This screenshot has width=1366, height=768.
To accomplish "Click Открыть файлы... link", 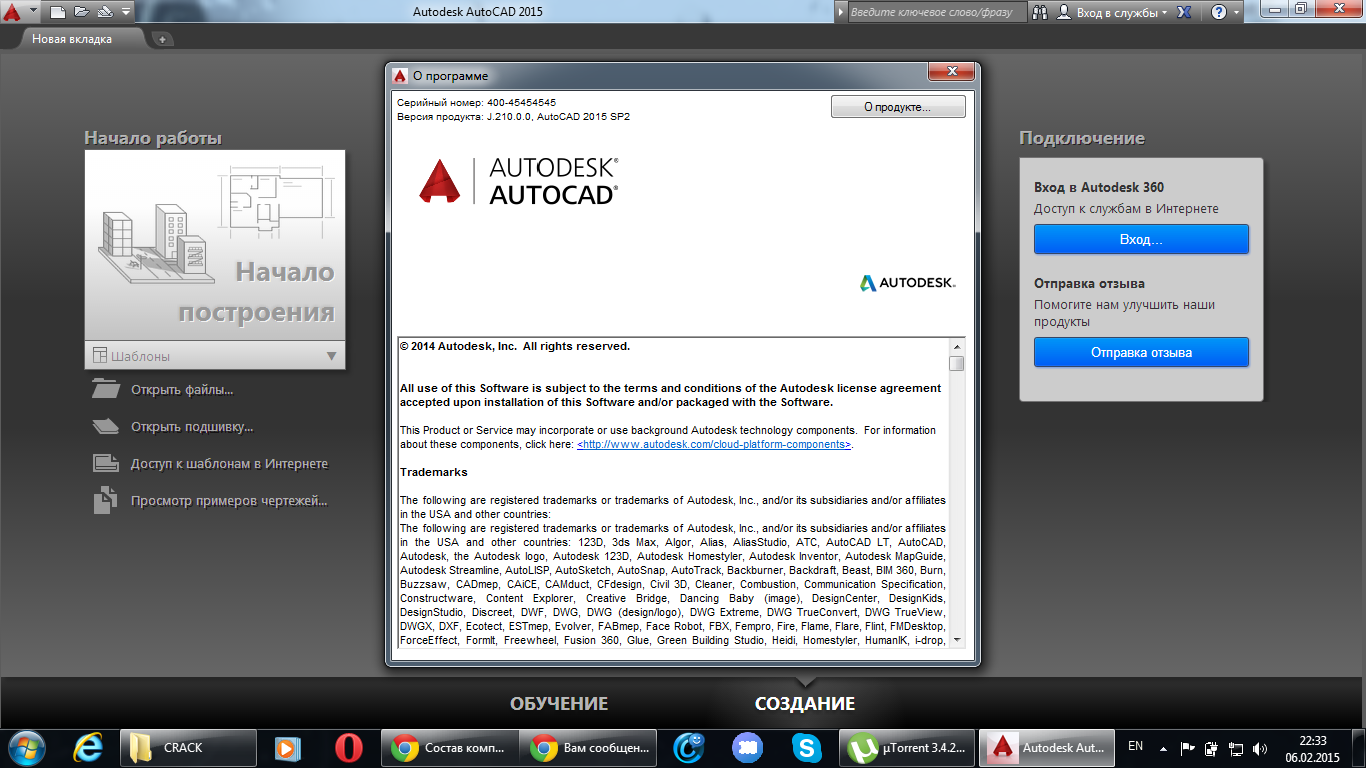I will [182, 390].
